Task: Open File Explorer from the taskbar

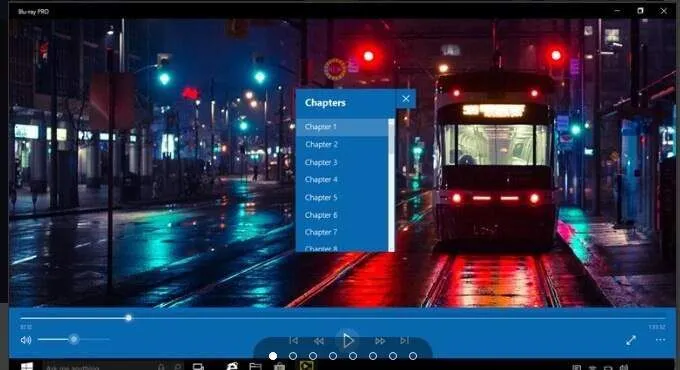Action: coord(255,367)
